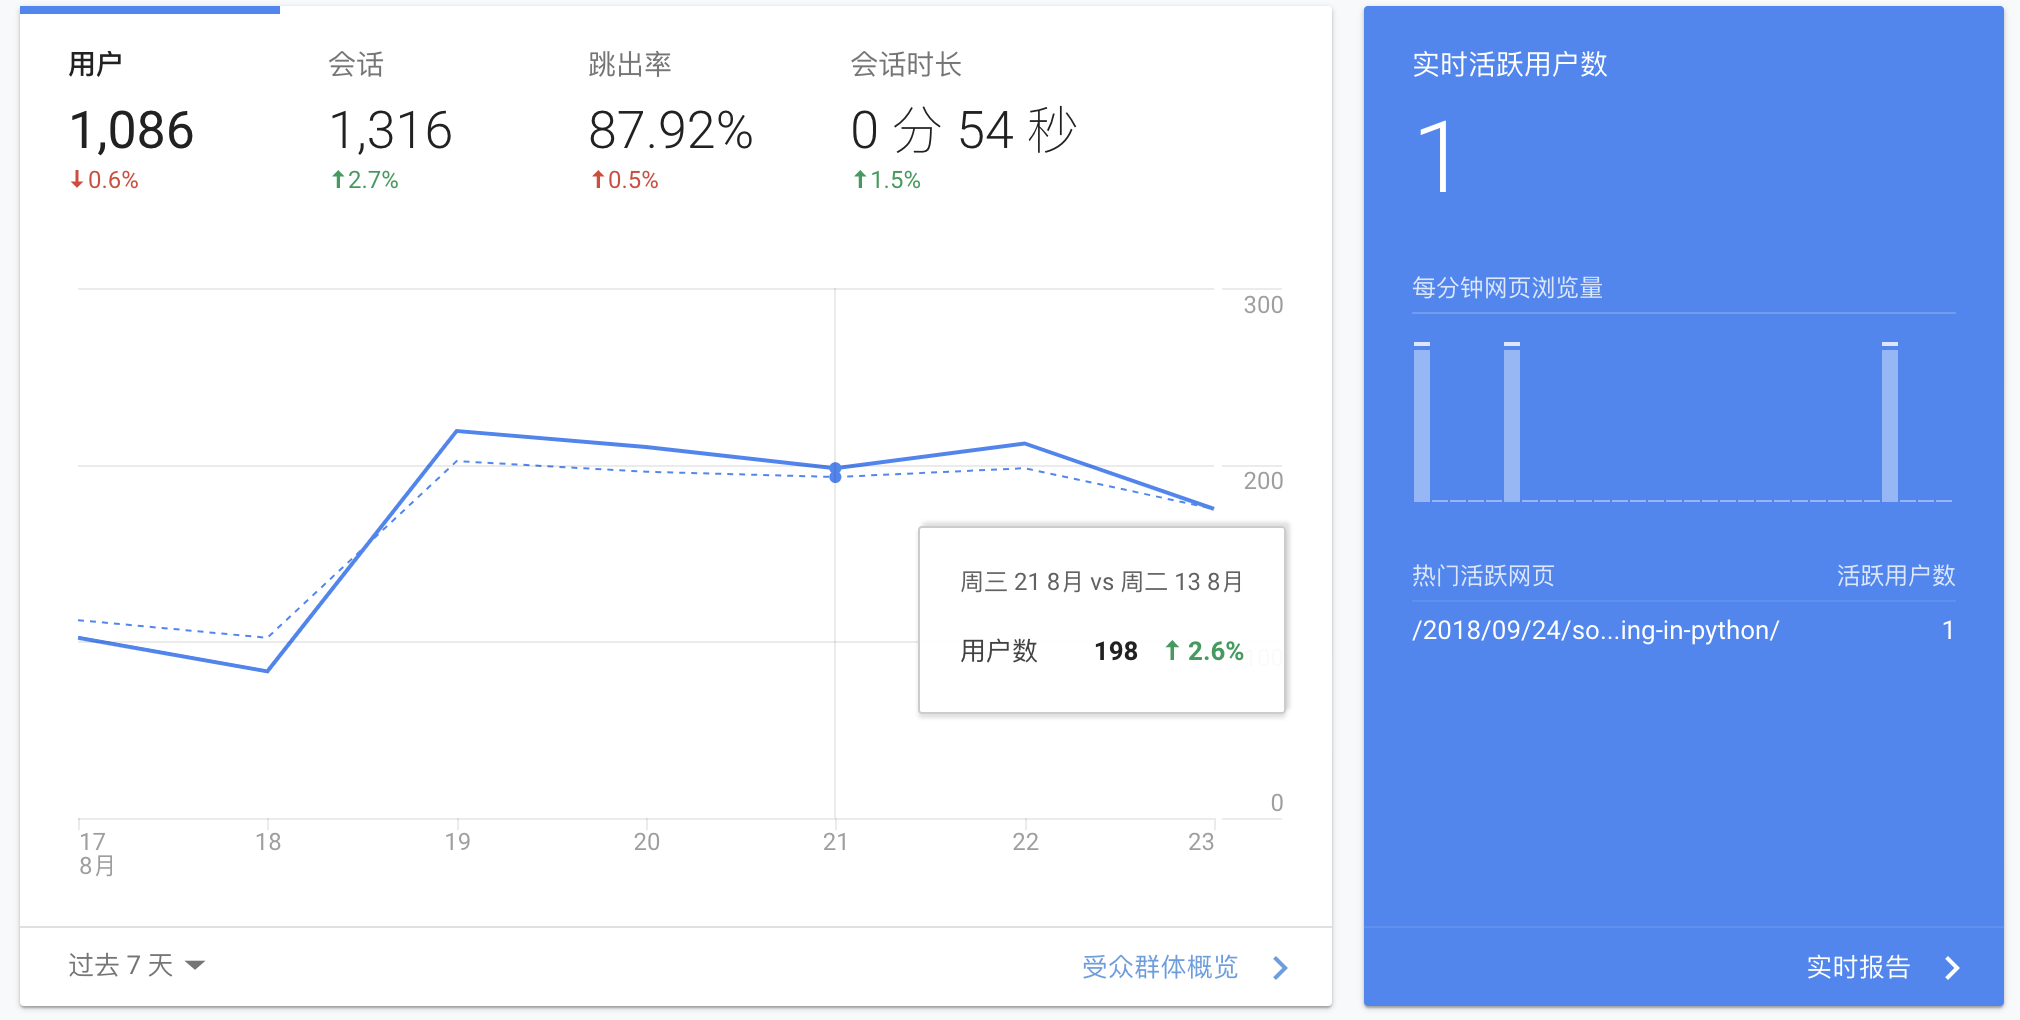Viewport: 2020px width, 1020px height.
Task: Click the line chart low point at day 18
Action: click(268, 671)
